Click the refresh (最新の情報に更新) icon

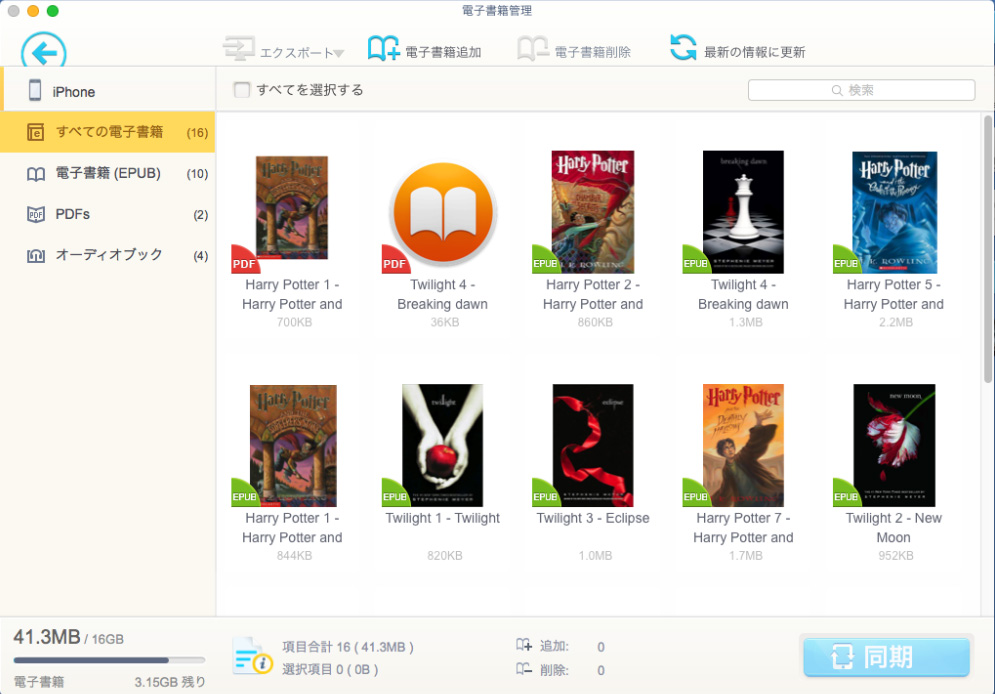tap(683, 48)
